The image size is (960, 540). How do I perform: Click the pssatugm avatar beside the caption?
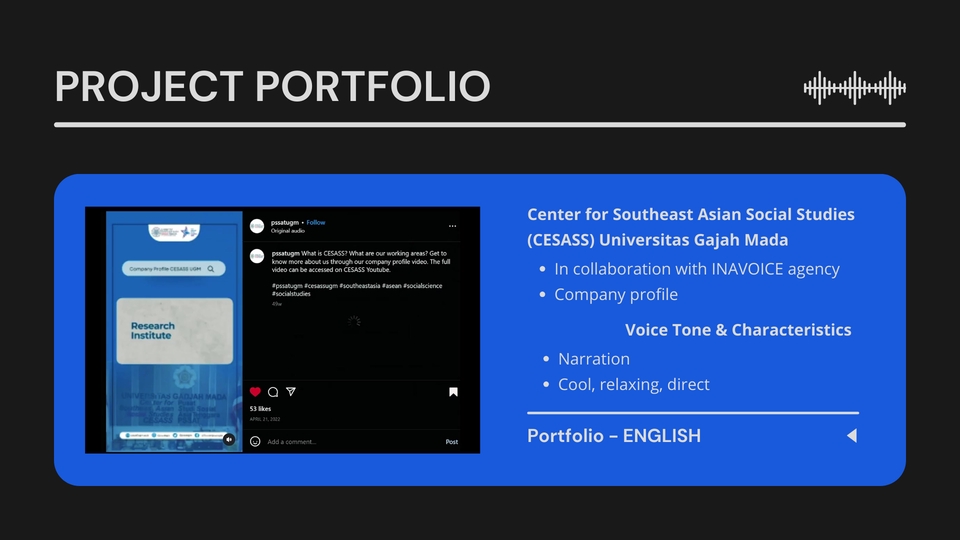[257, 257]
